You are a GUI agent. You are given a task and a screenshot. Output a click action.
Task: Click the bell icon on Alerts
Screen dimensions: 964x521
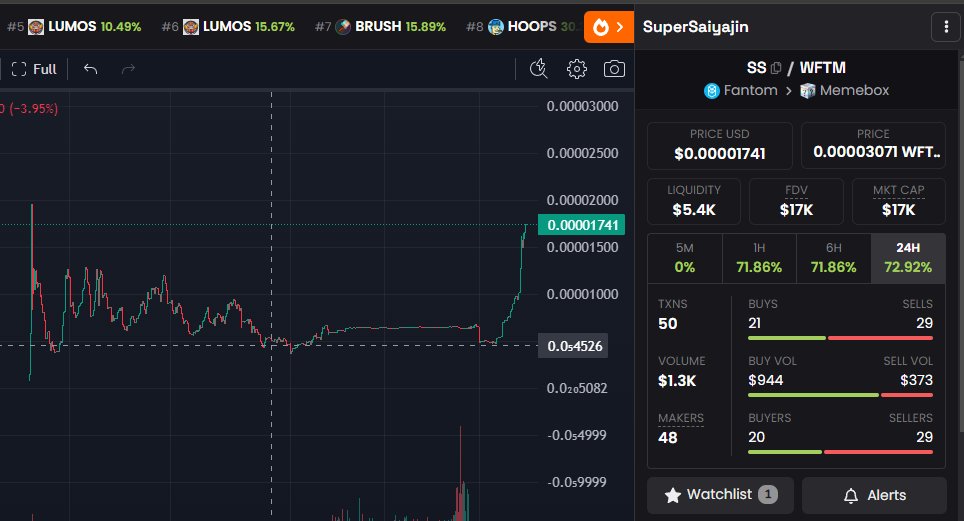851,496
